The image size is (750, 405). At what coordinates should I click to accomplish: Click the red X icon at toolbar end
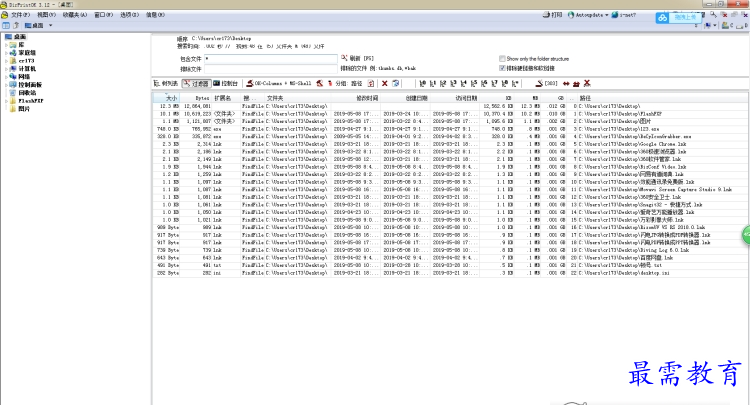pyautogui.click(x=587, y=84)
